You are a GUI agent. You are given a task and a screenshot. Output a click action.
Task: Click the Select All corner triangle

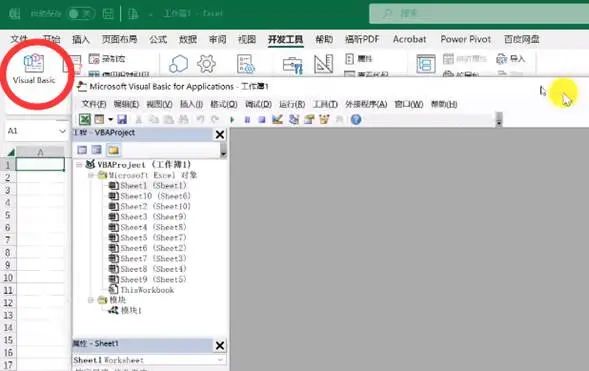10,152
